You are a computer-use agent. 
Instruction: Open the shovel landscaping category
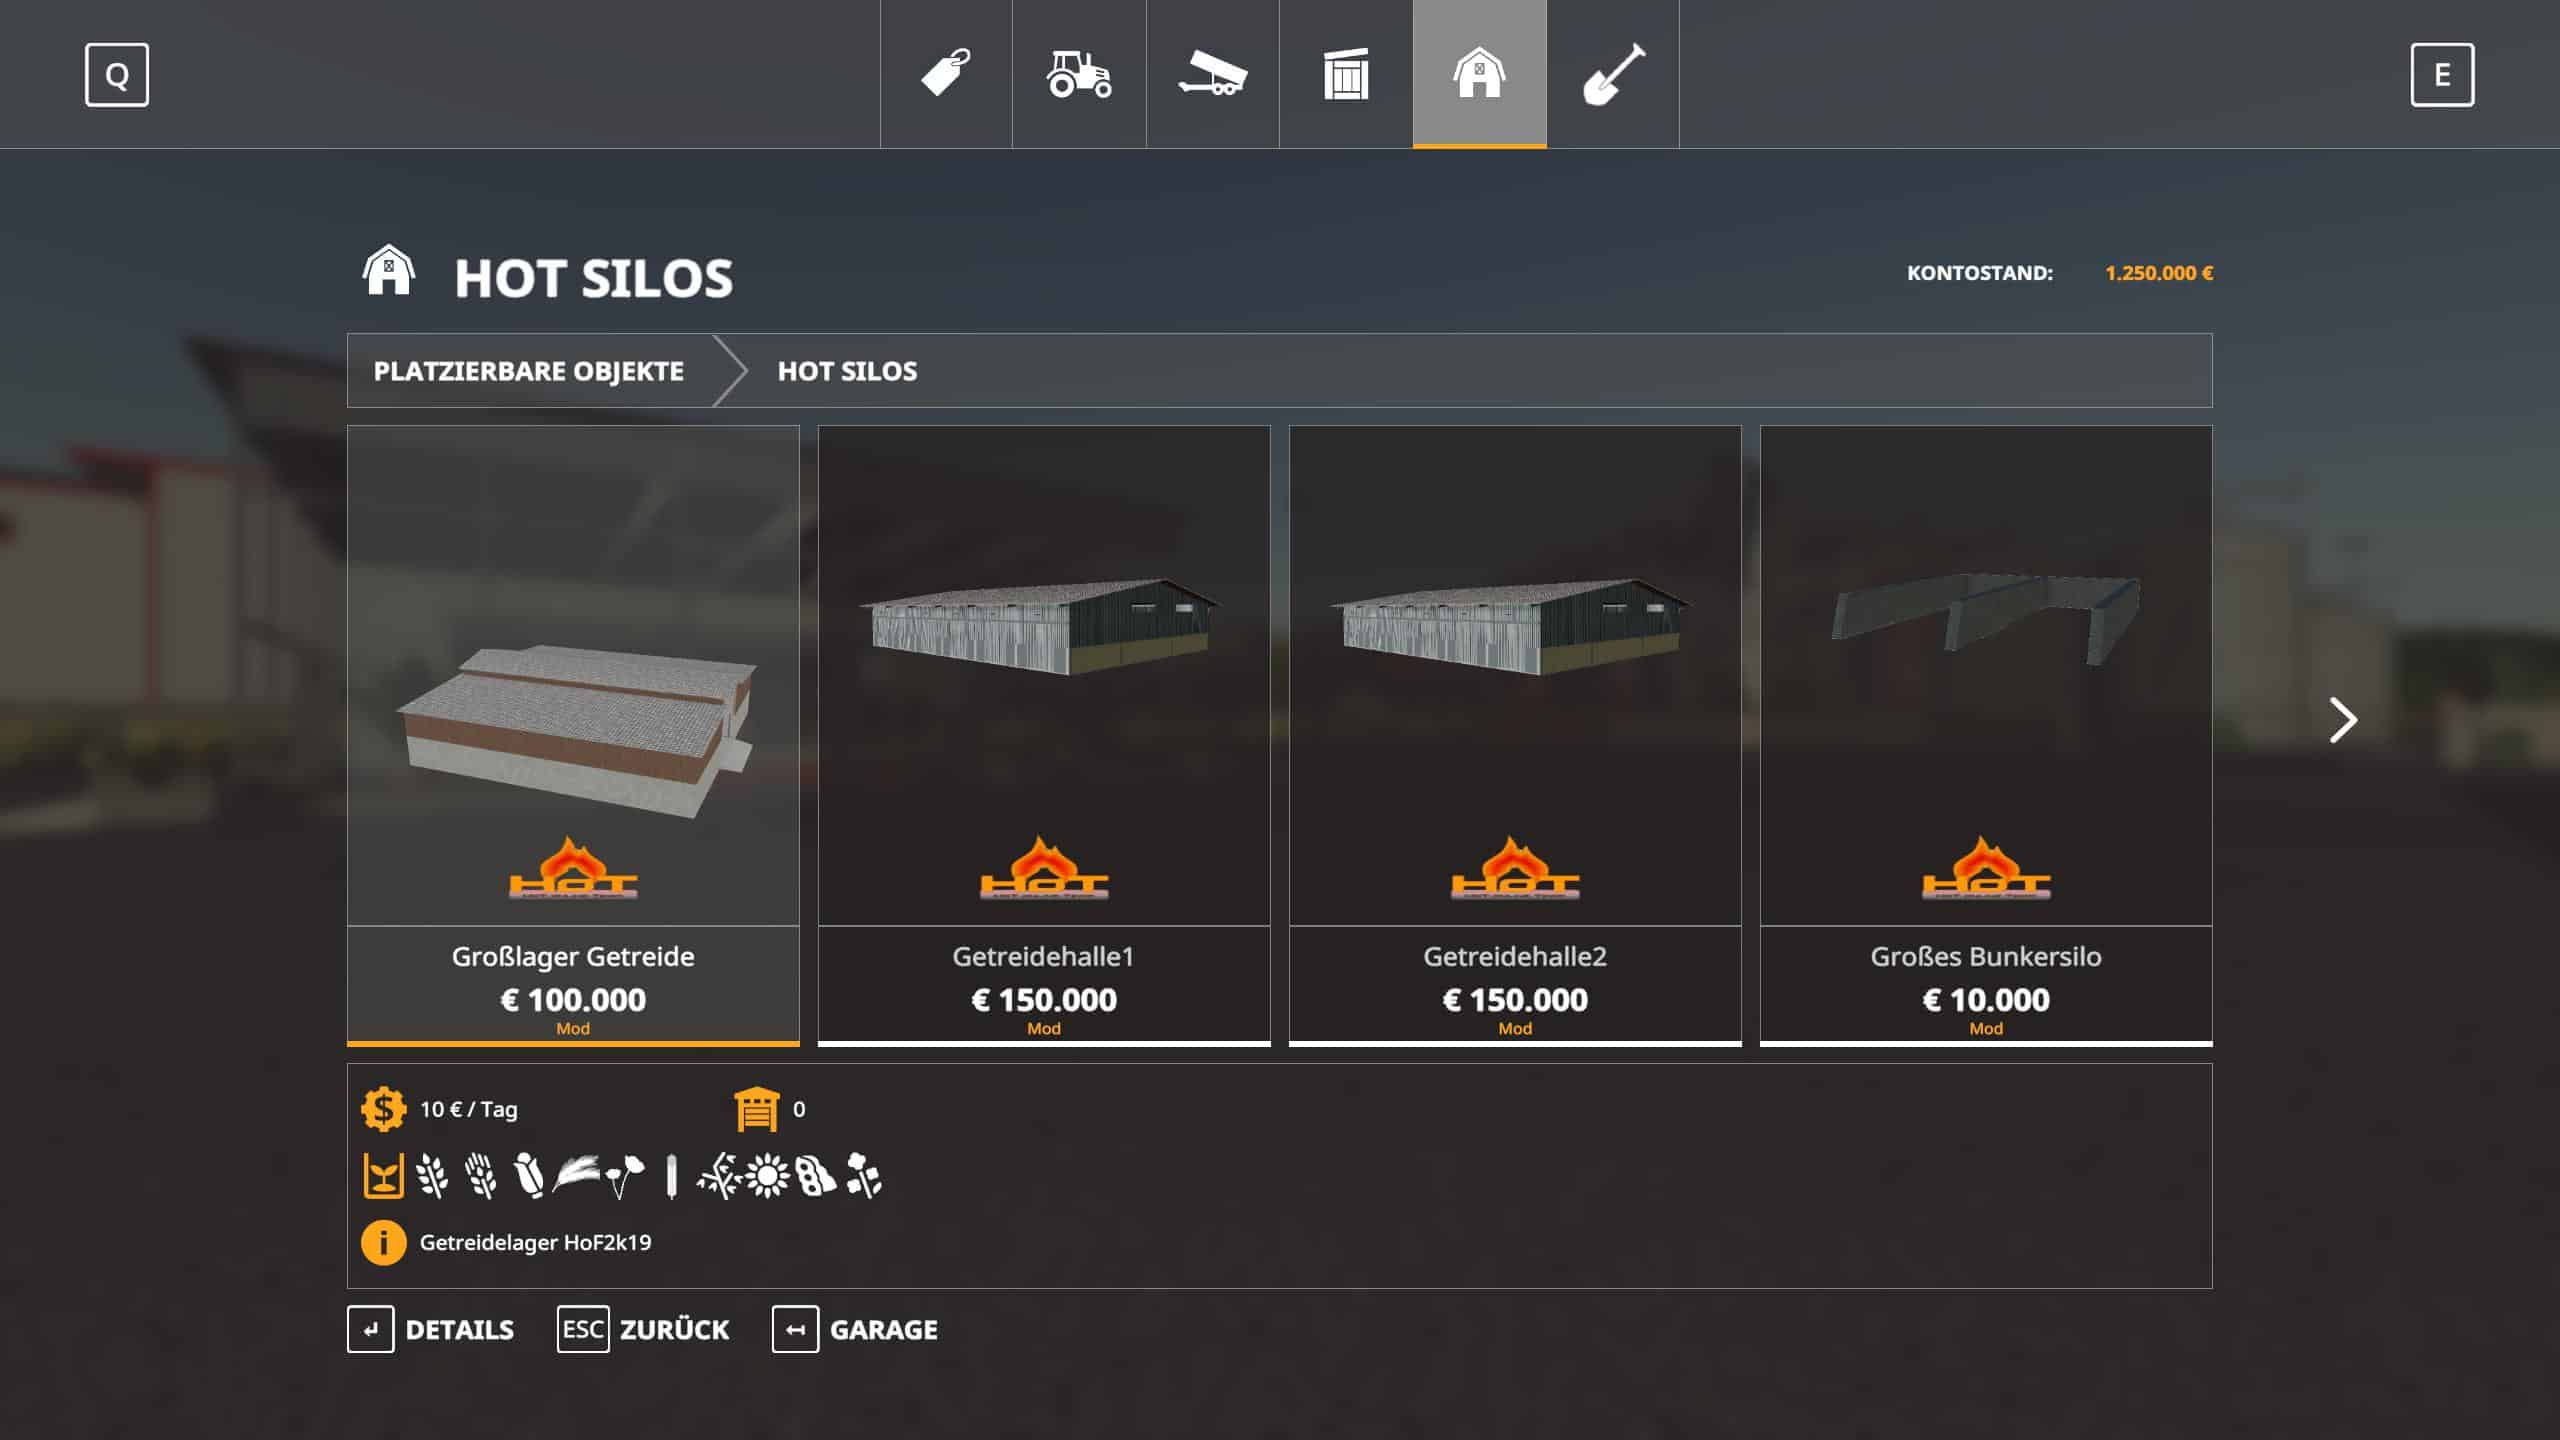point(1613,74)
